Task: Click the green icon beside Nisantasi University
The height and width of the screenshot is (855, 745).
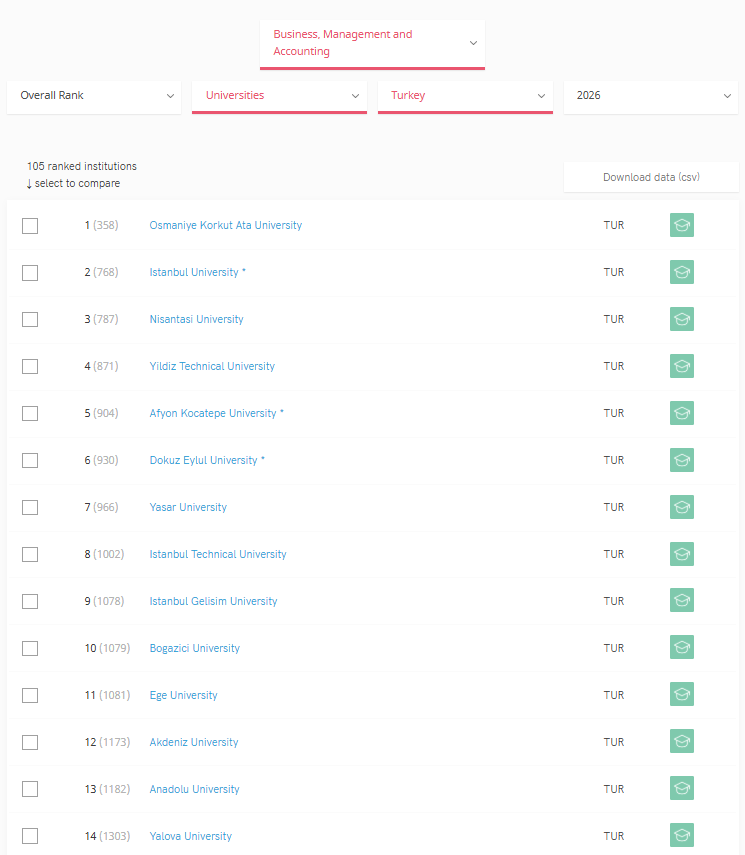Action: click(x=681, y=319)
